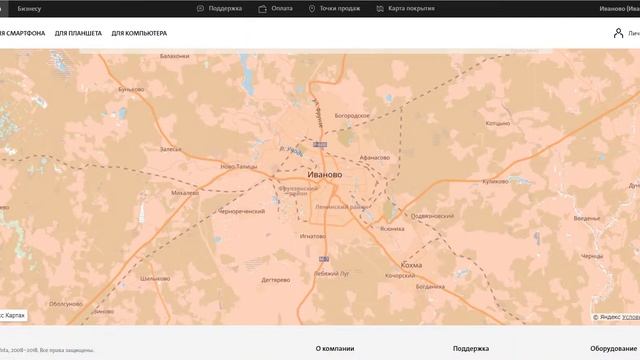
Task: Click the Богданиха label on the map
Action: tap(430, 287)
